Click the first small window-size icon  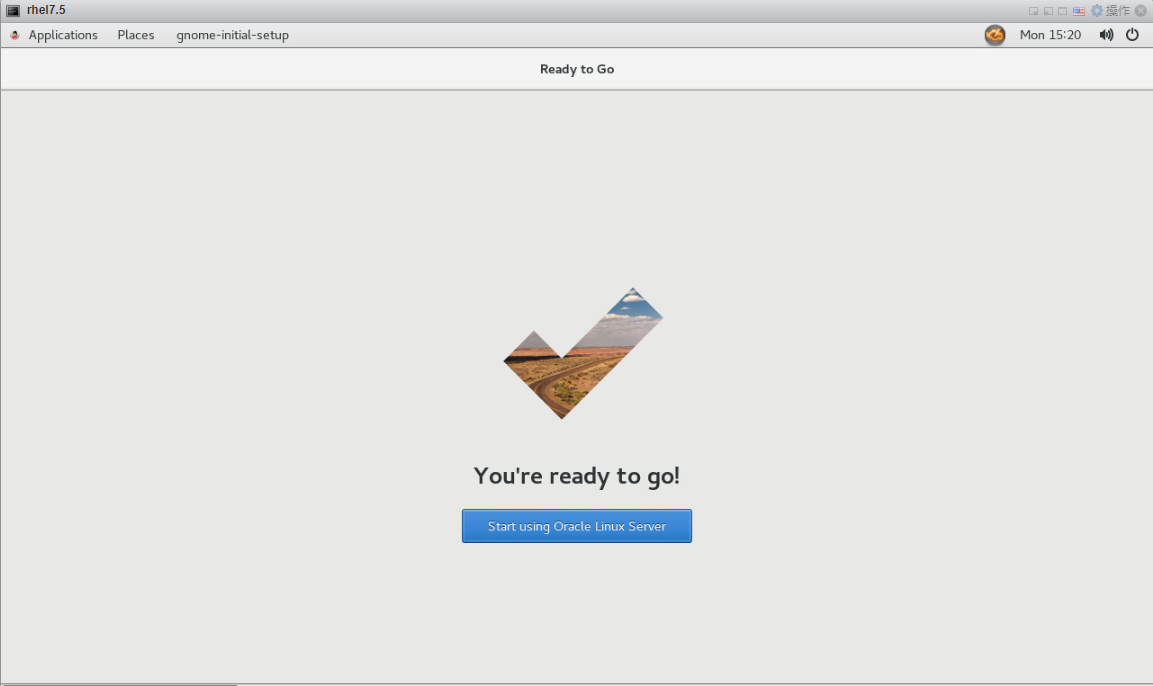pos(1033,11)
